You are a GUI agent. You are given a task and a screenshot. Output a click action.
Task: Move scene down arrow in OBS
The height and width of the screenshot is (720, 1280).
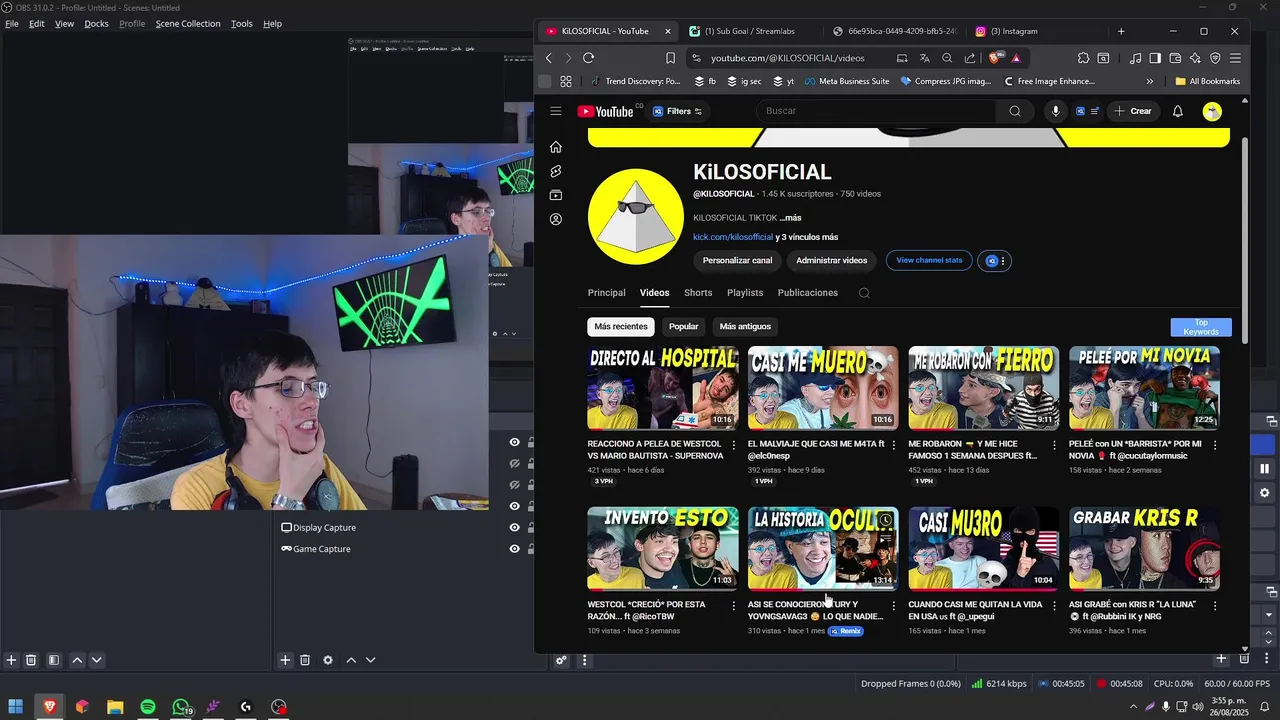click(97, 660)
